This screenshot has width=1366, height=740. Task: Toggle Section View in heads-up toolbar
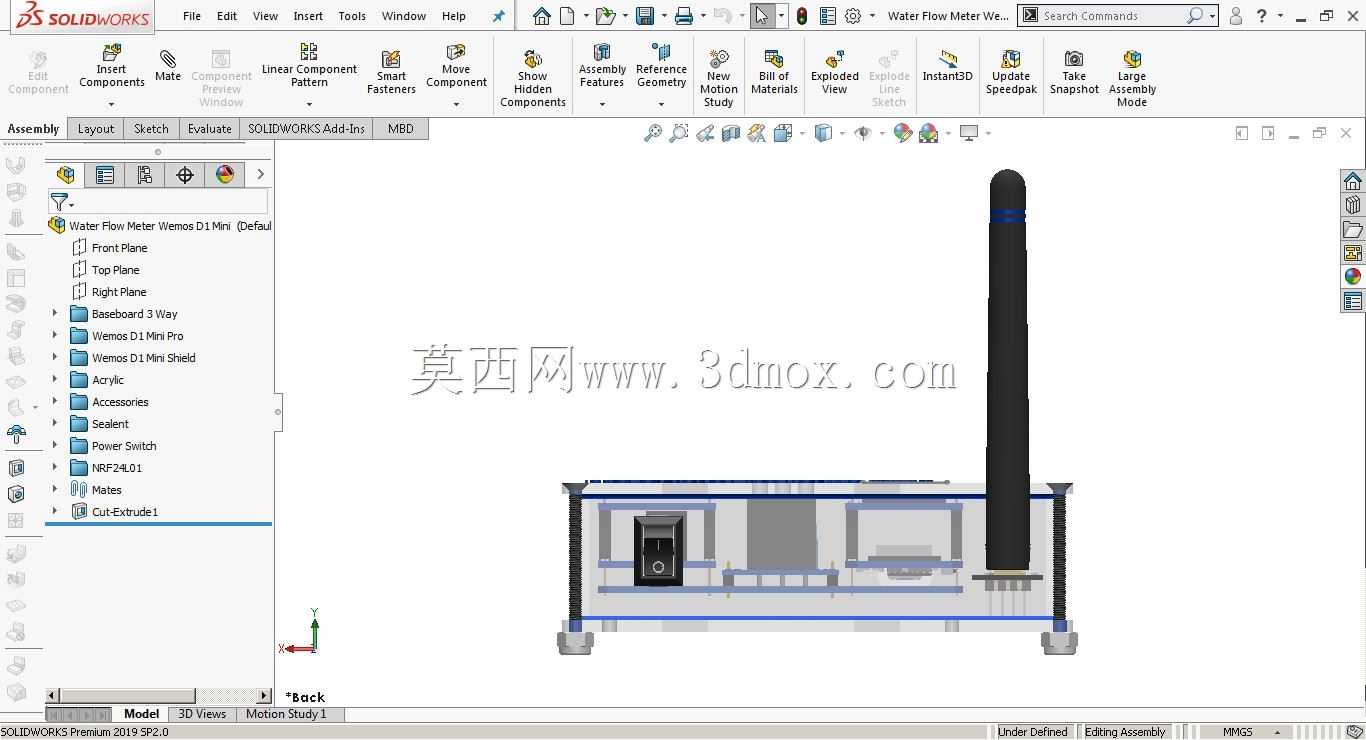pos(731,133)
